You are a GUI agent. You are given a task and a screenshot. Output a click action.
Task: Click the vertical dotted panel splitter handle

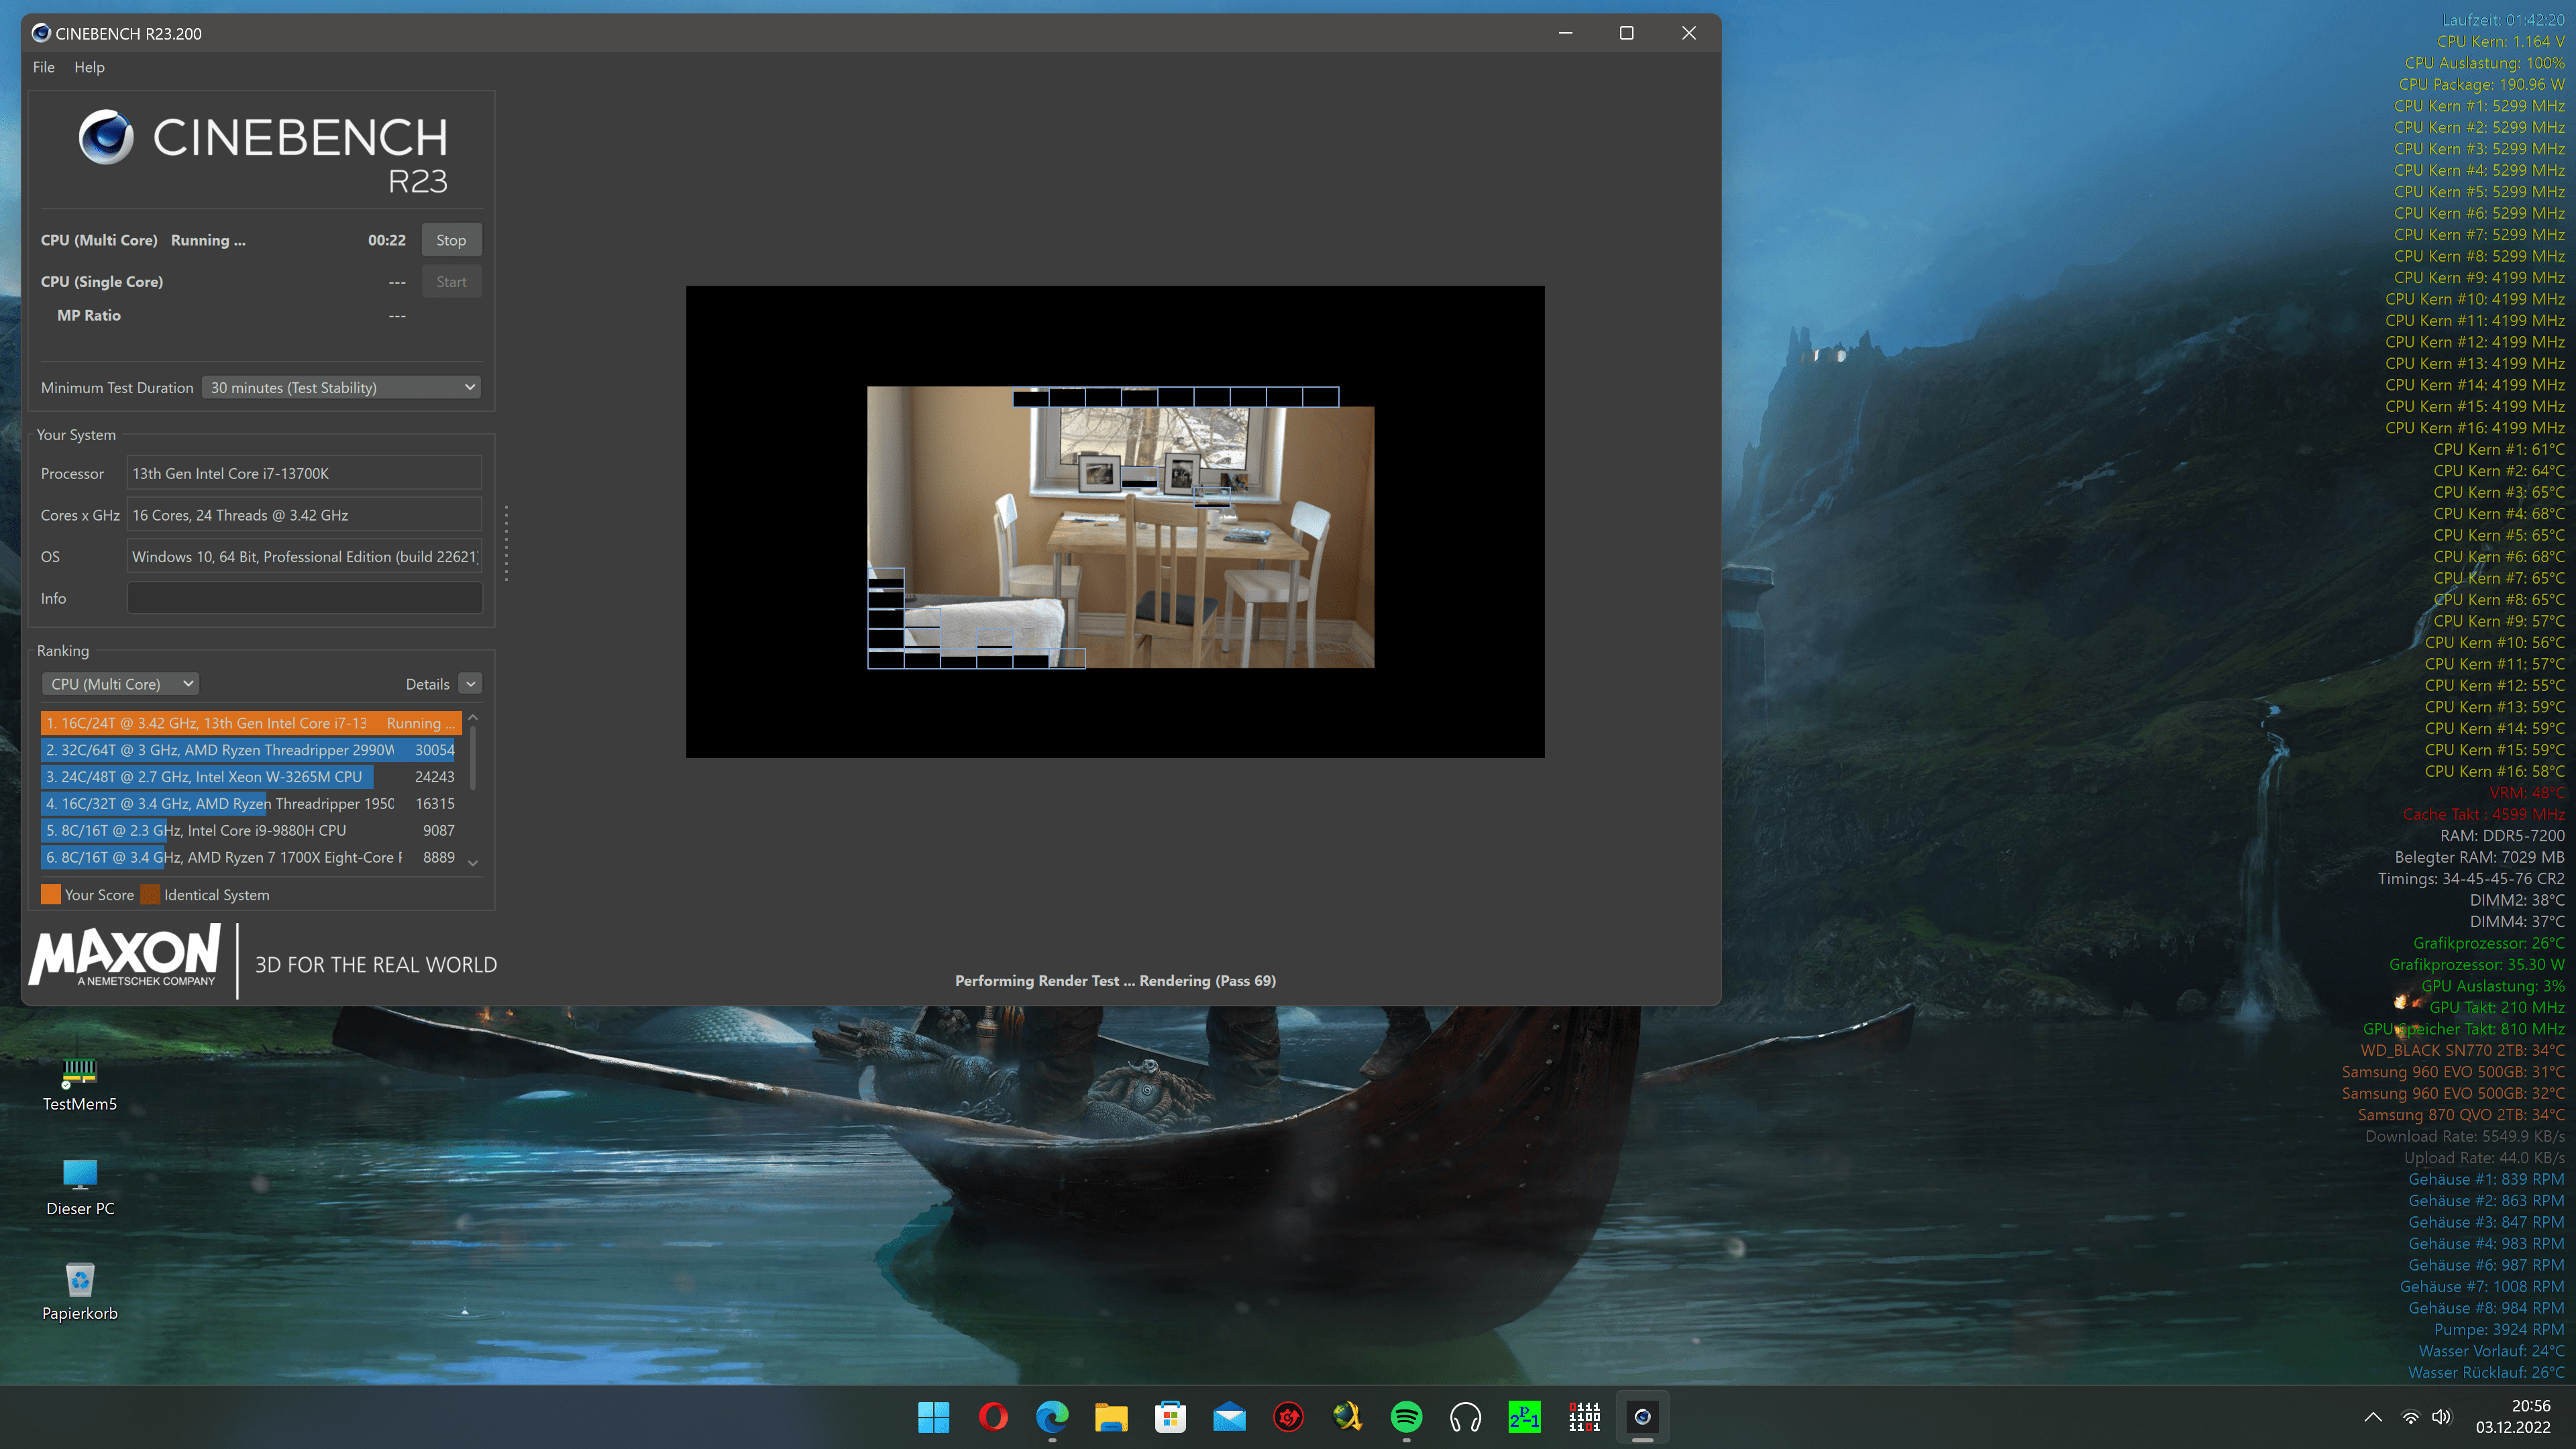click(x=506, y=543)
